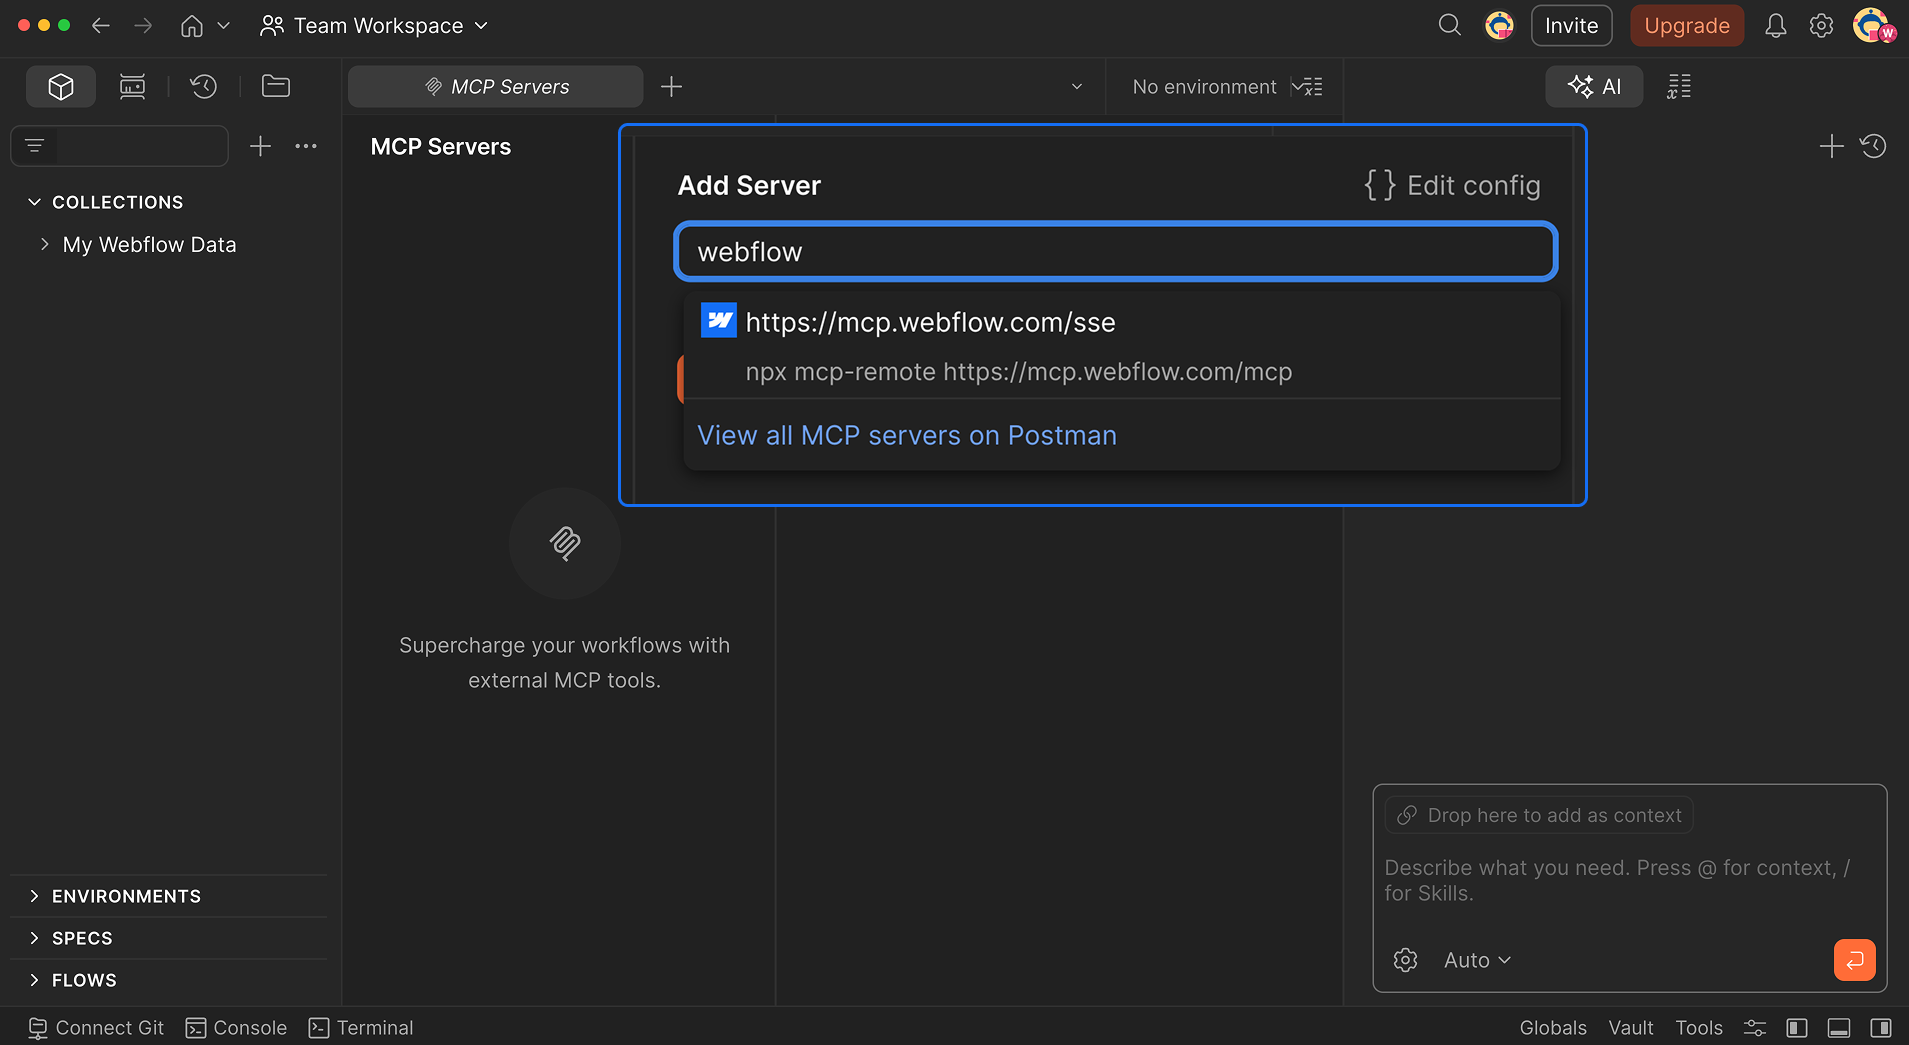
Task: Open a new tab with plus
Action: (672, 87)
